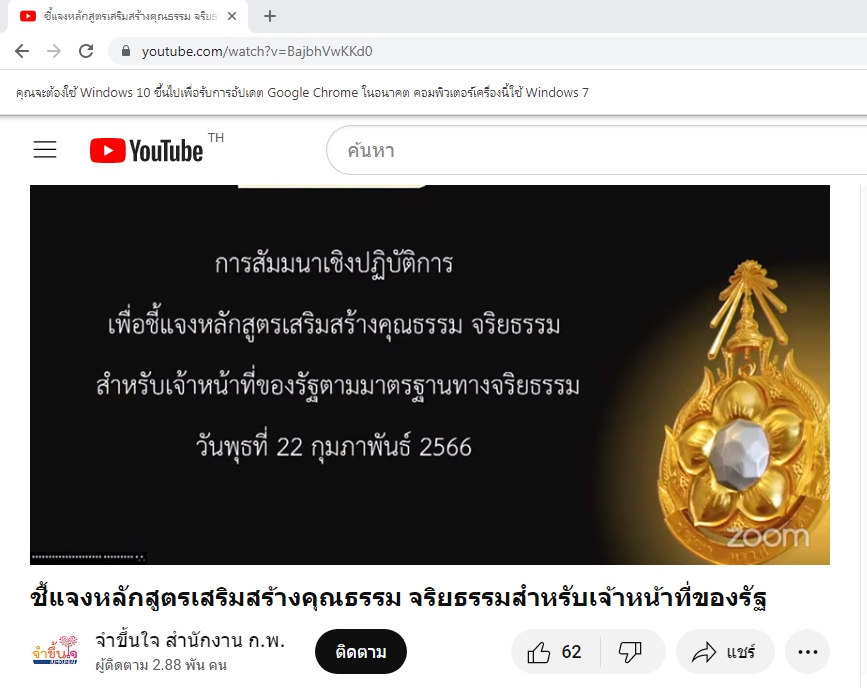867x688 pixels.
Task: Close the YouTube browser tab
Action: [232, 16]
